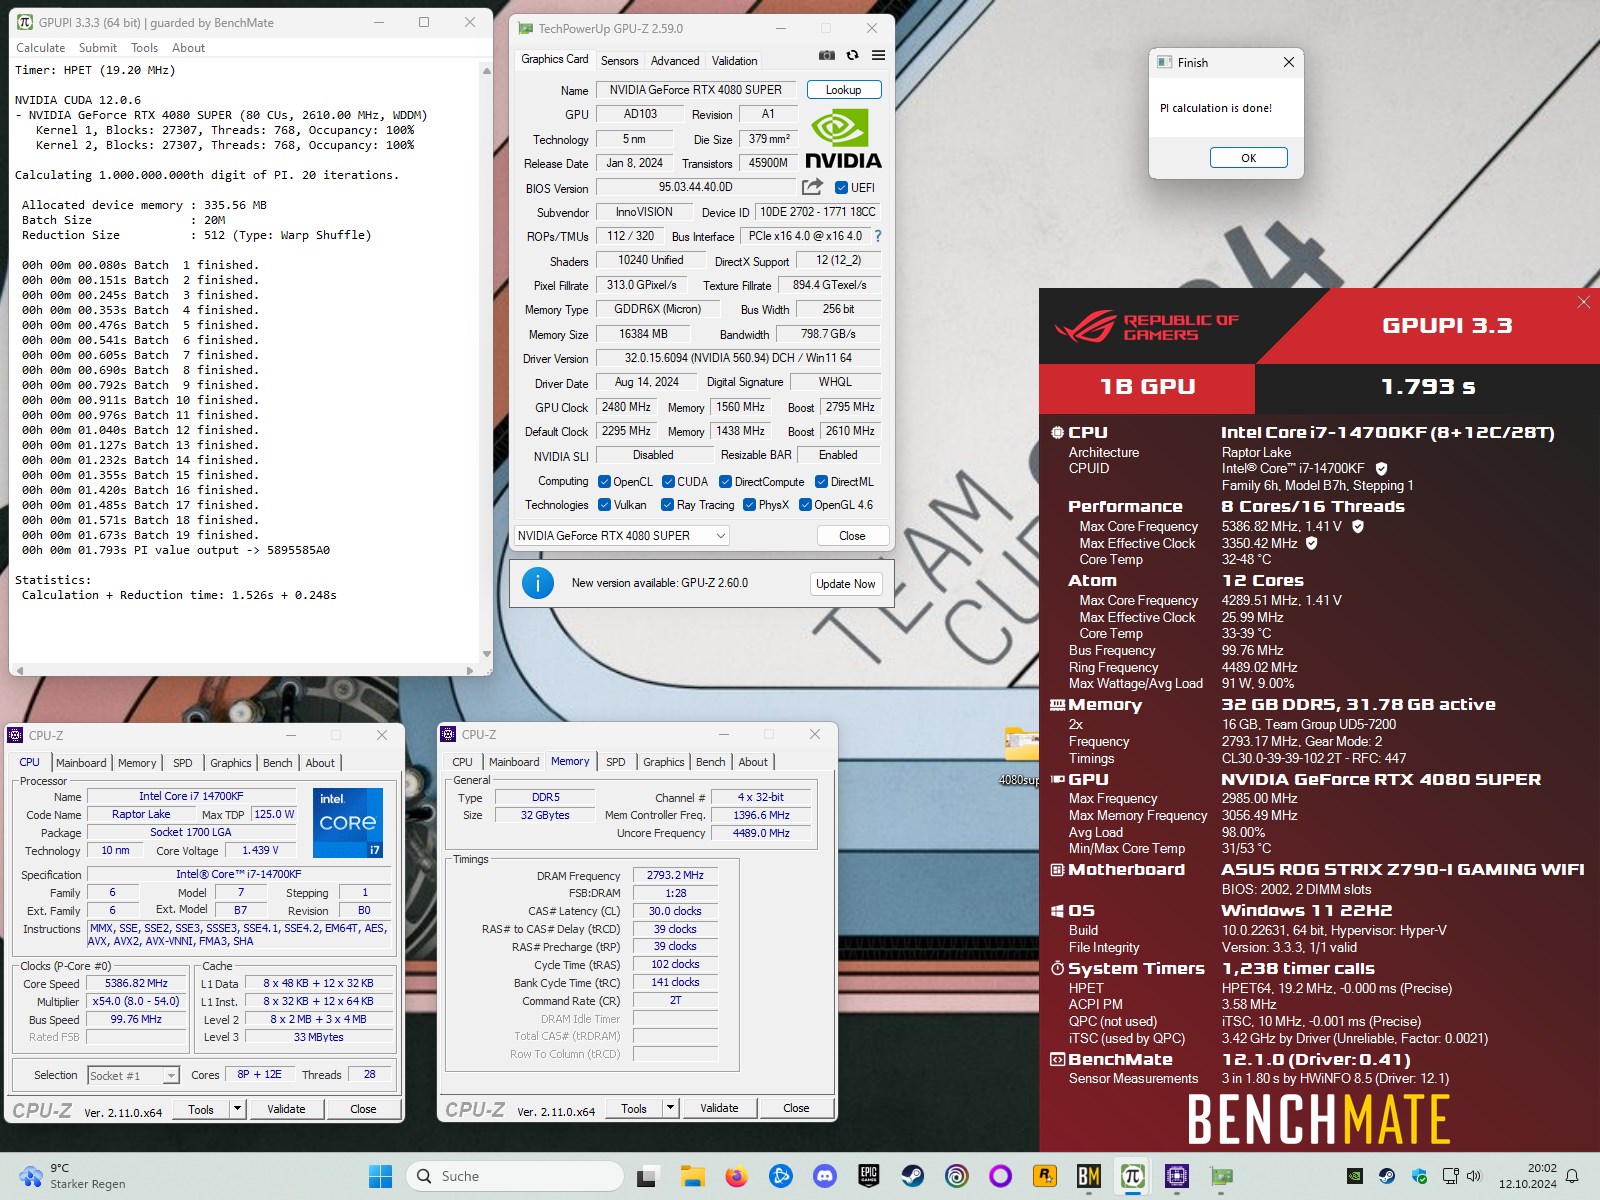Switch to CPU-Z on the taskbar
Screen dimensions: 1600x1200
(x=1177, y=1176)
